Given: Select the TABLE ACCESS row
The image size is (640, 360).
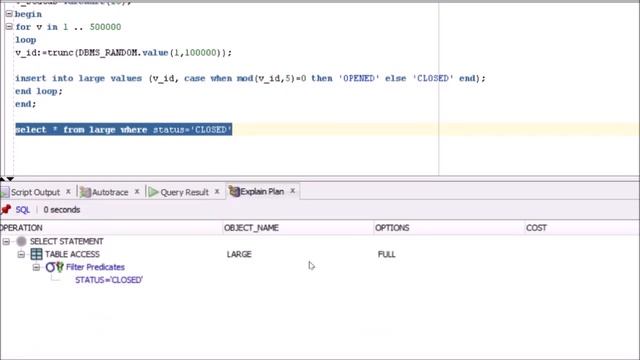Looking at the screenshot, I should pos(72,254).
